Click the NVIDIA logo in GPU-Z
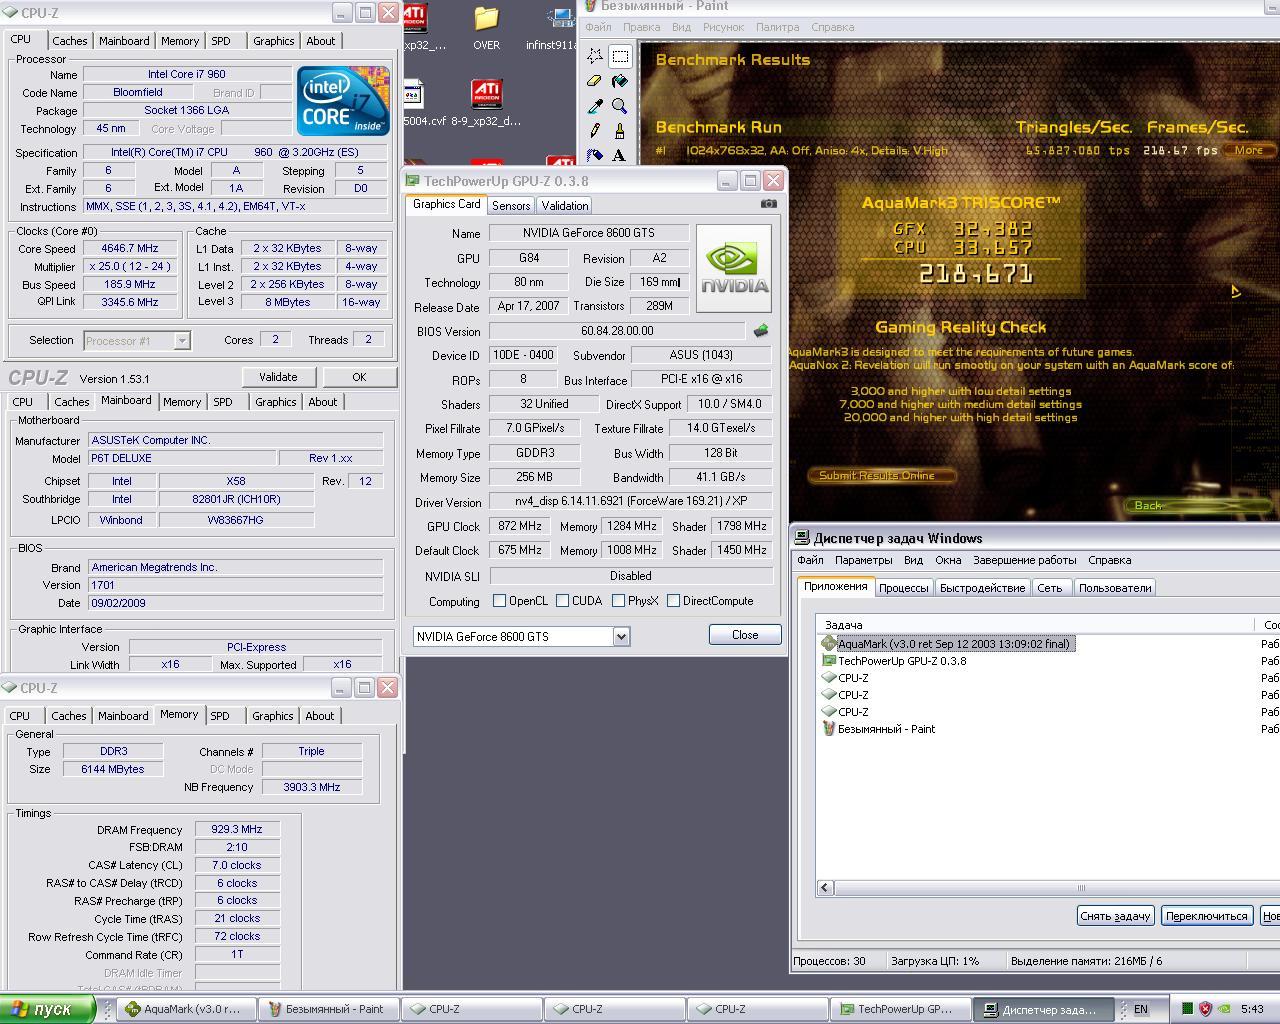The image size is (1280, 1024). [734, 268]
